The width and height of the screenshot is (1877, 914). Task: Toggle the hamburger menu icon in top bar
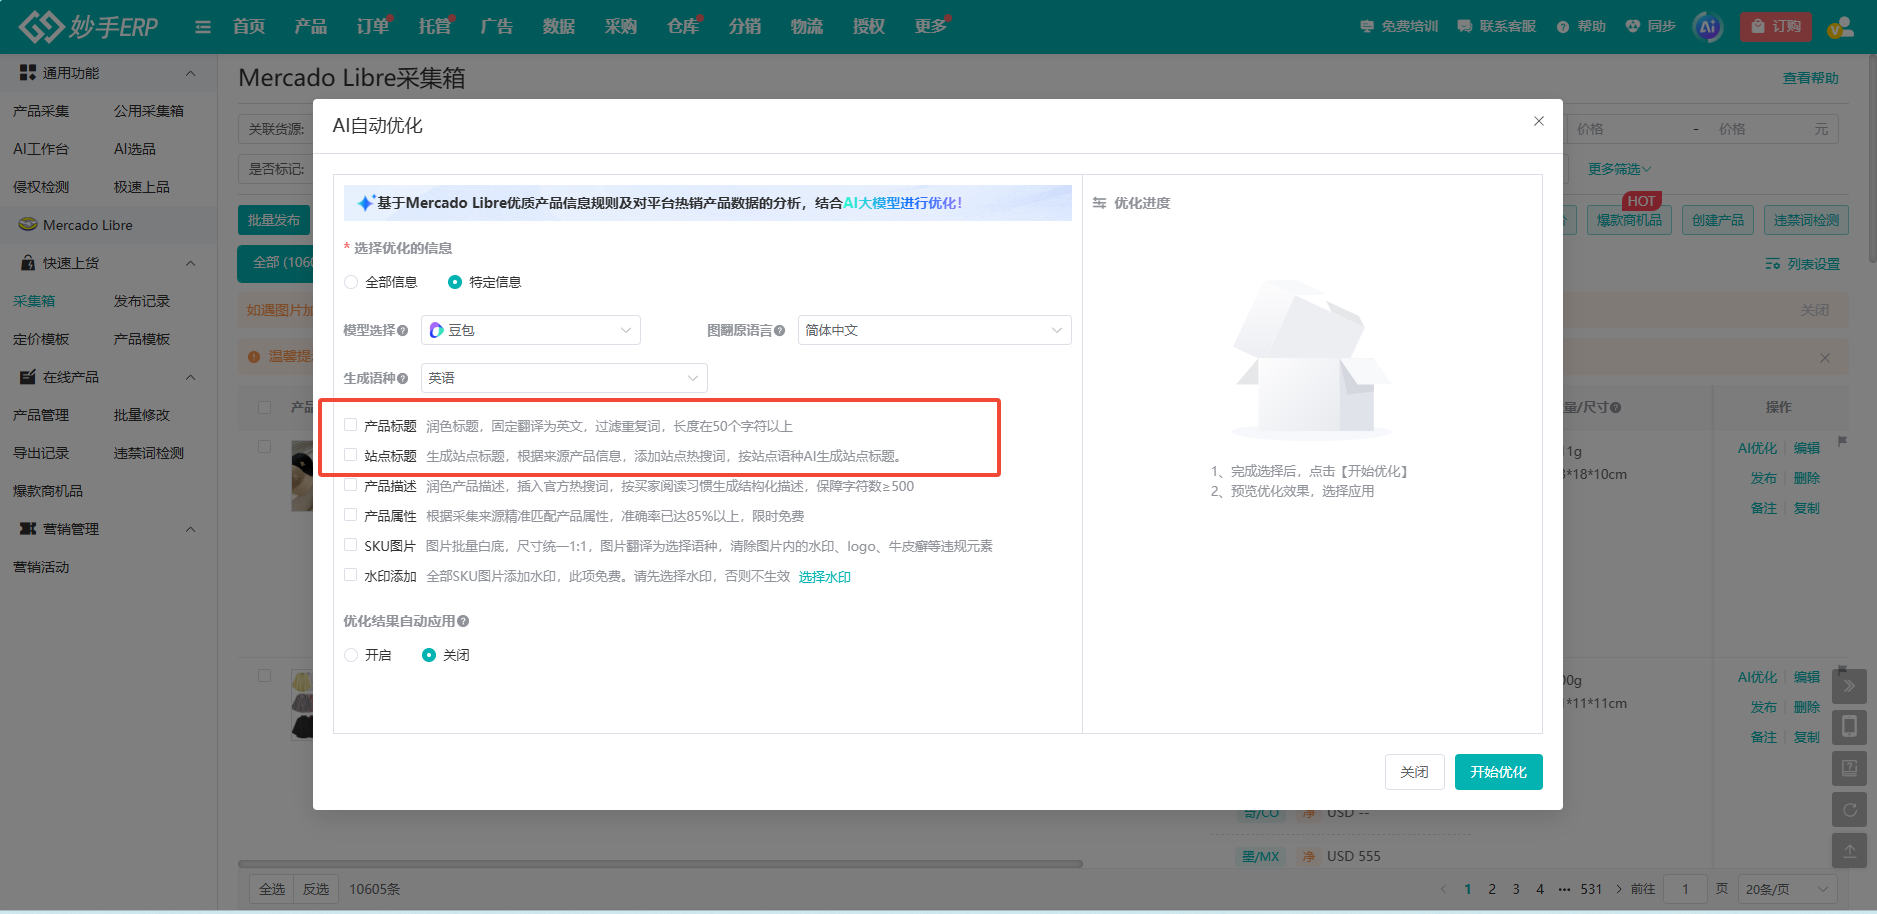pyautogui.click(x=203, y=27)
